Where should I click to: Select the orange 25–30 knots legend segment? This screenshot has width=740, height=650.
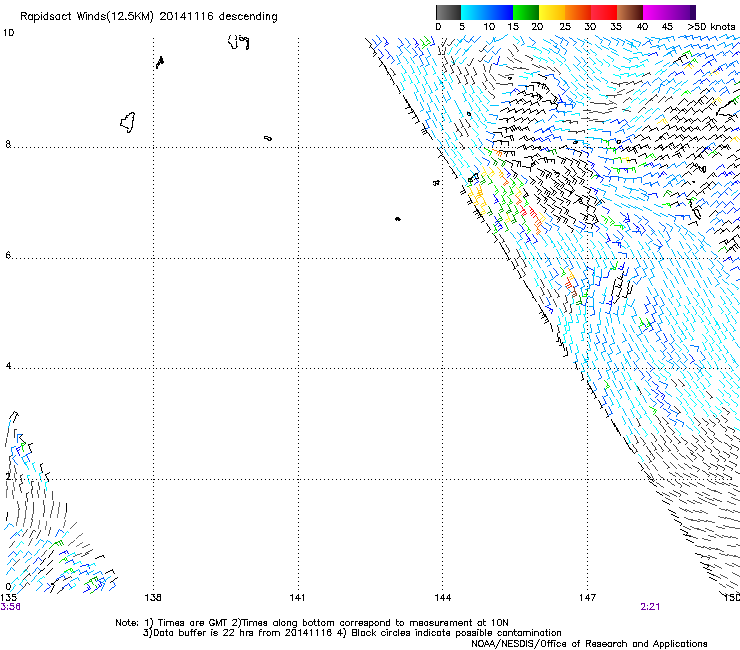[578, 12]
